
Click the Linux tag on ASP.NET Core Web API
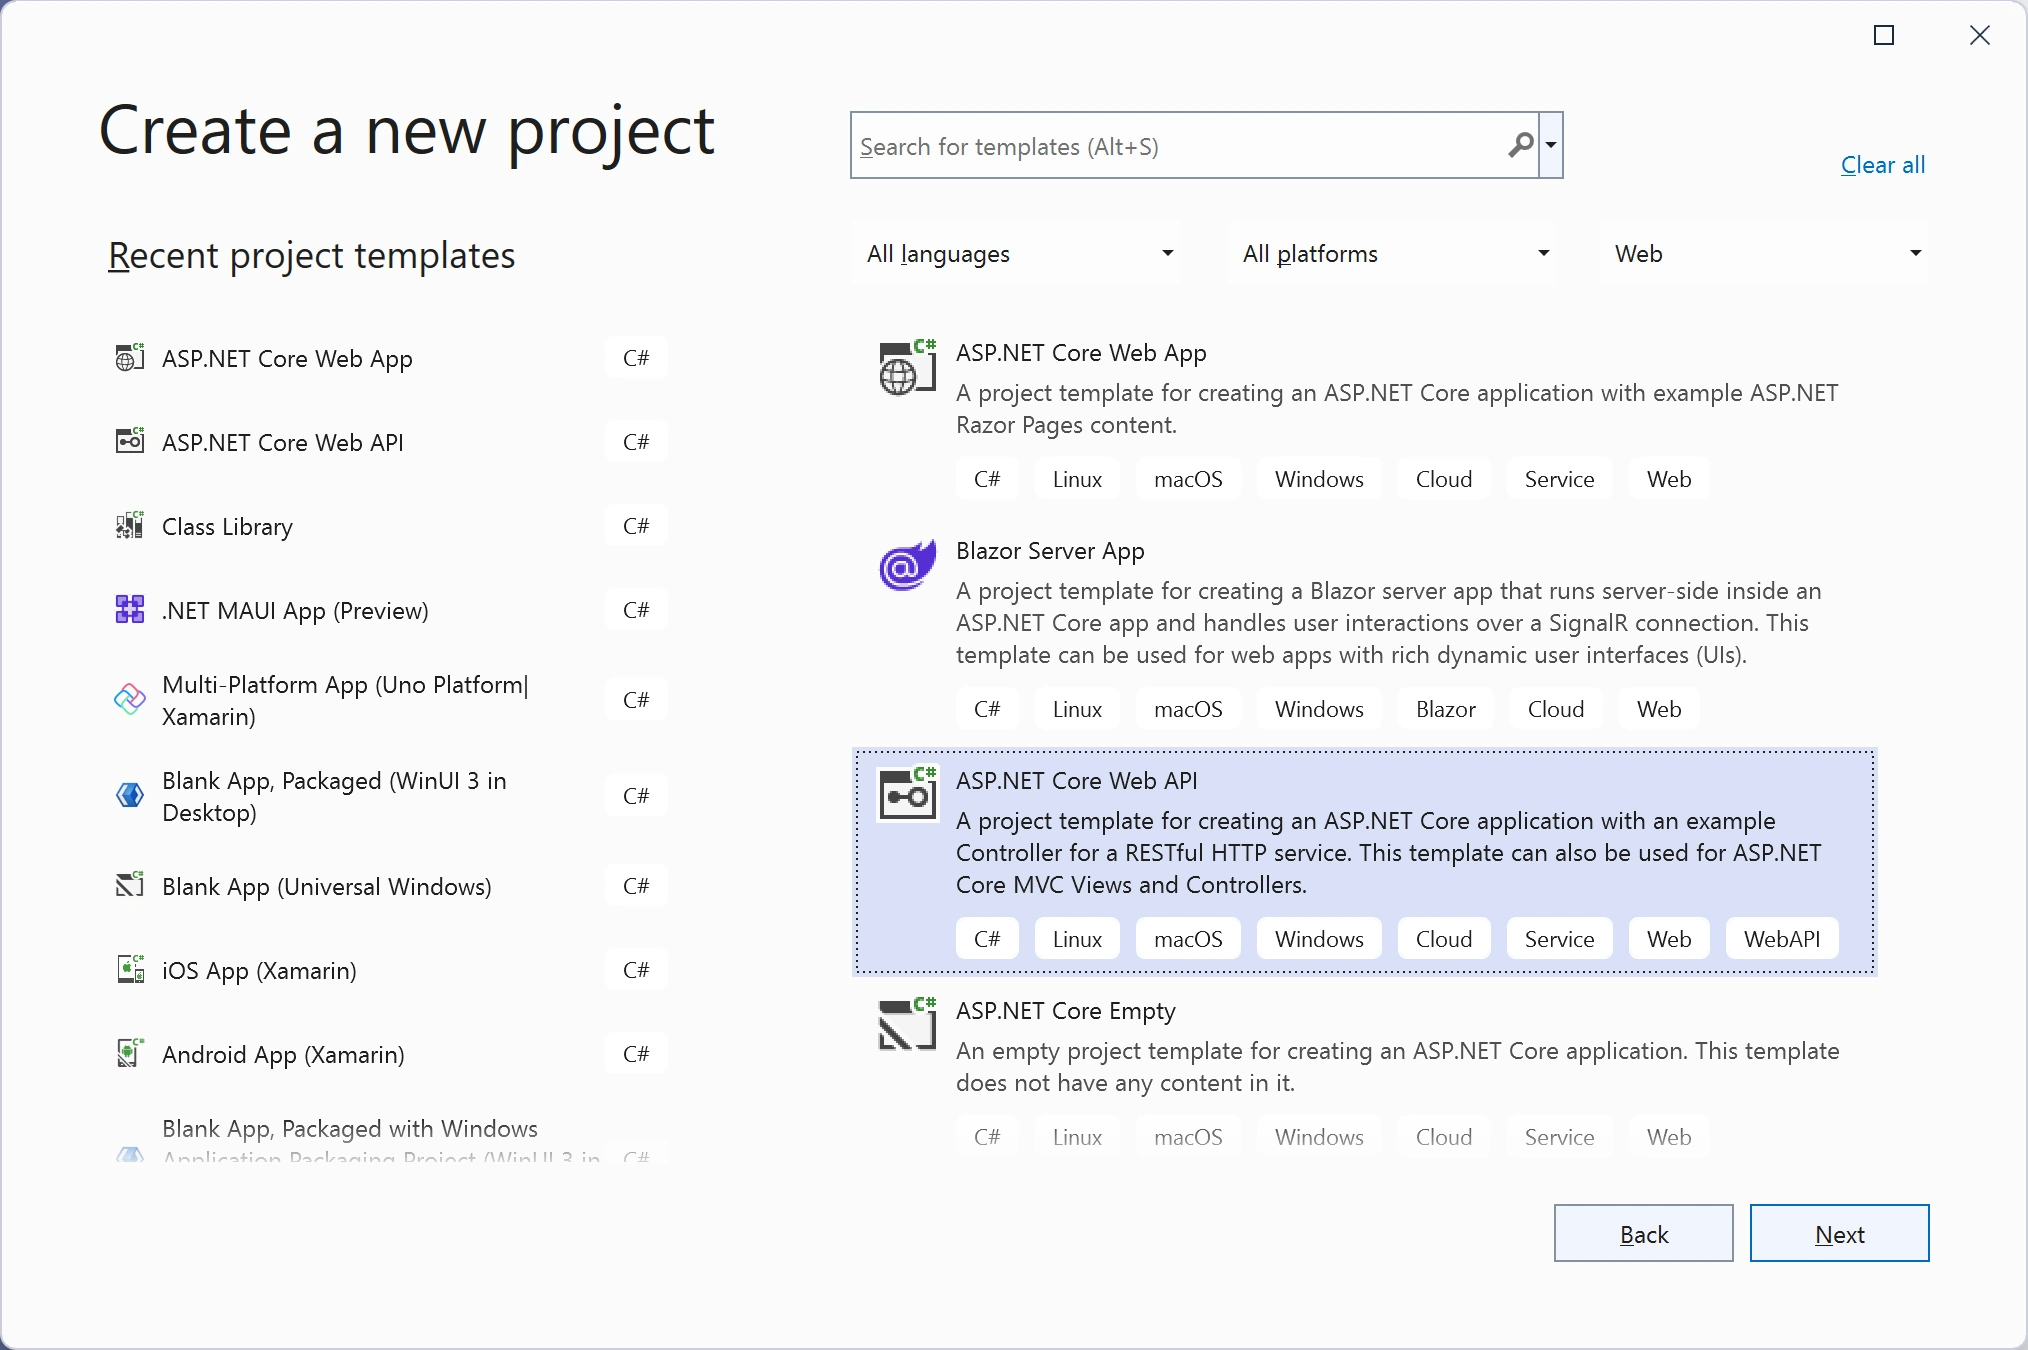point(1077,938)
